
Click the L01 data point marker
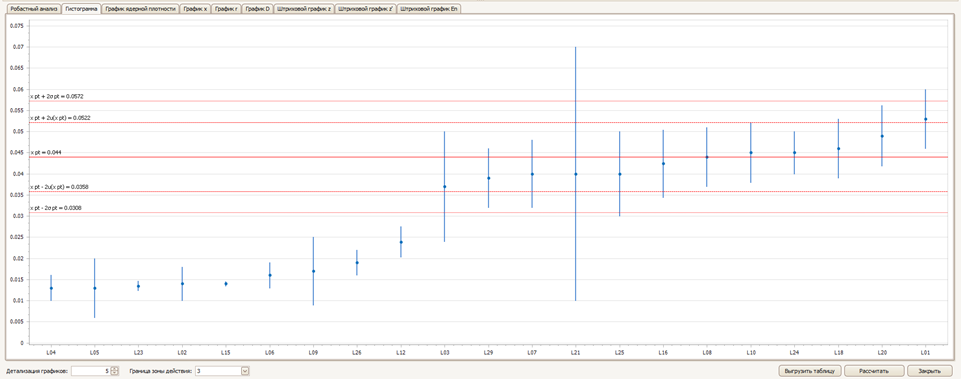point(925,119)
